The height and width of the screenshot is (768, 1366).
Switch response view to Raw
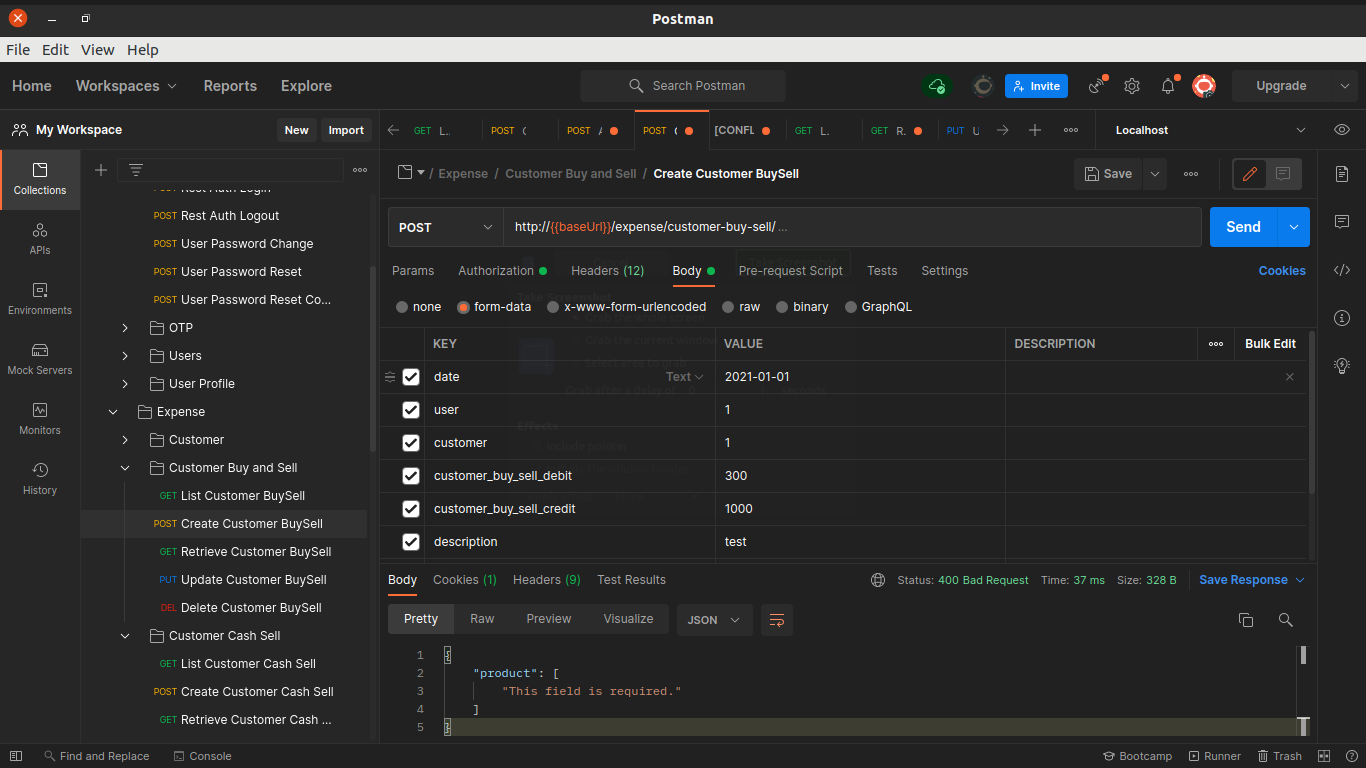[482, 619]
